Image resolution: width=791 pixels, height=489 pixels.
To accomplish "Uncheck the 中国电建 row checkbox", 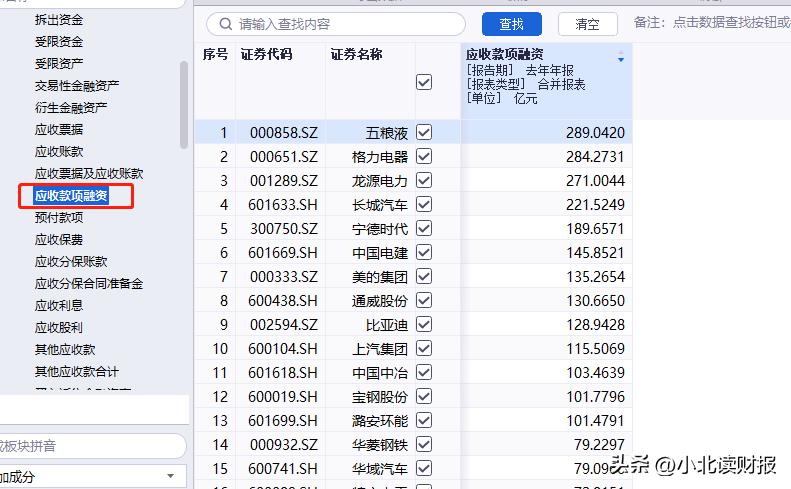I will point(424,252).
